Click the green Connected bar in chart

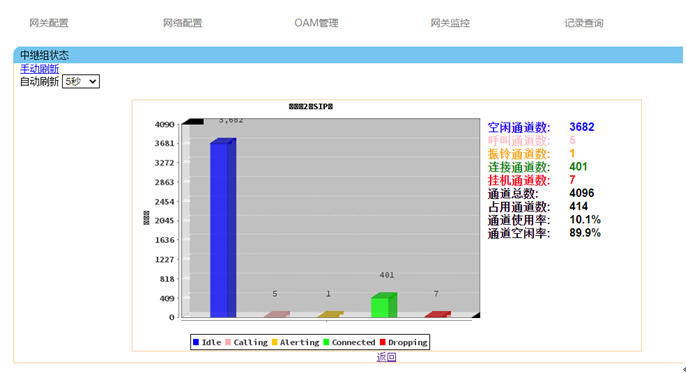pyautogui.click(x=384, y=305)
